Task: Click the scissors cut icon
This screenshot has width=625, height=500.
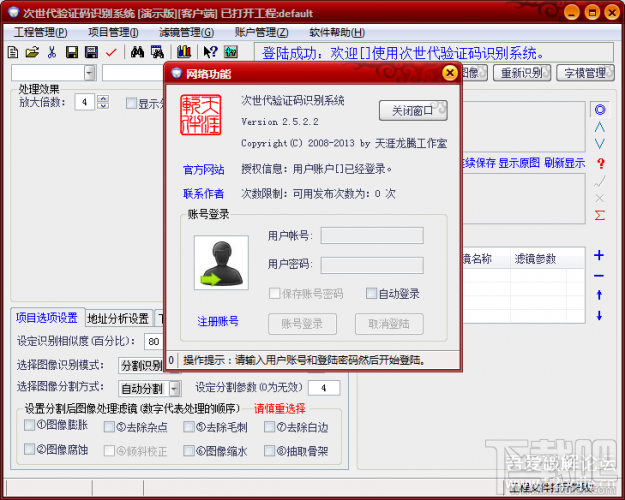Action: pyautogui.click(x=52, y=52)
